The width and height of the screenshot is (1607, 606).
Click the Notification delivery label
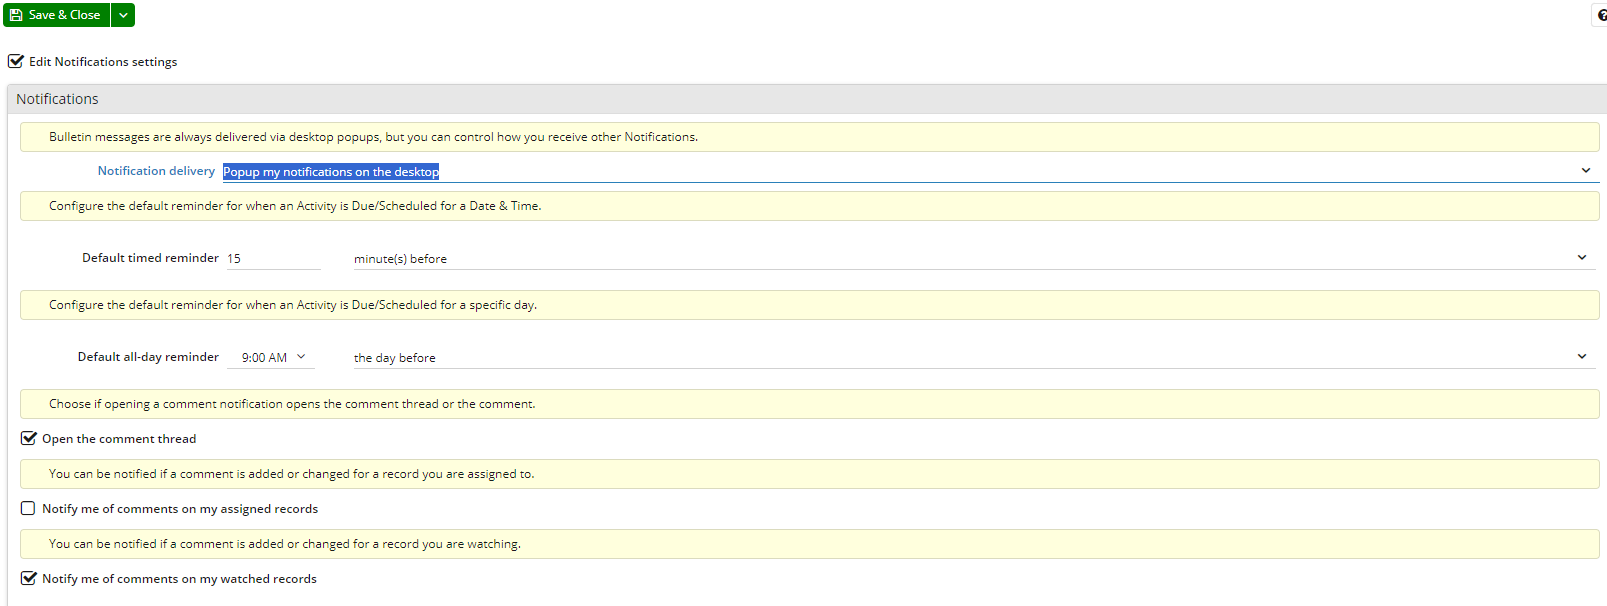(x=156, y=171)
